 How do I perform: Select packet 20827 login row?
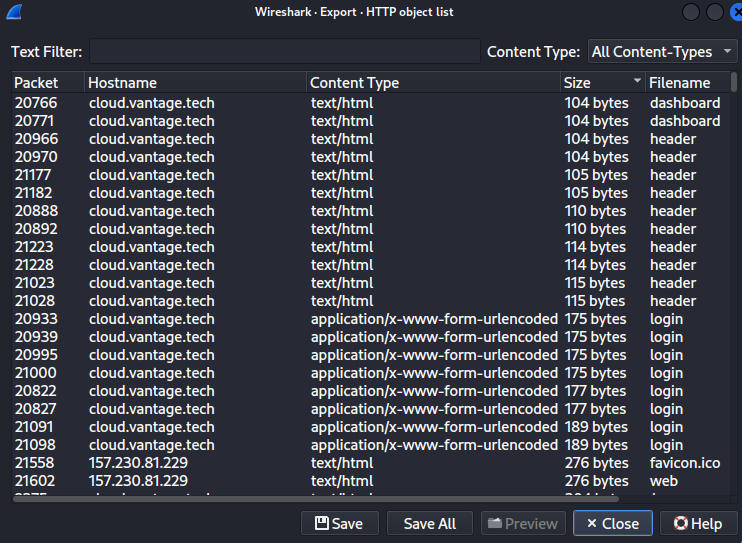(x=371, y=409)
